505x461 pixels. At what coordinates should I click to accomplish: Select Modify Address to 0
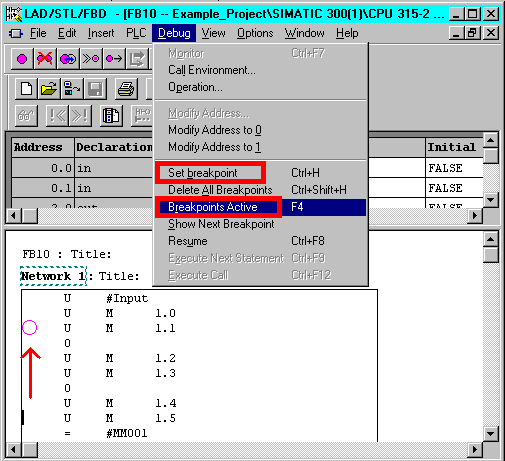[x=261, y=130]
